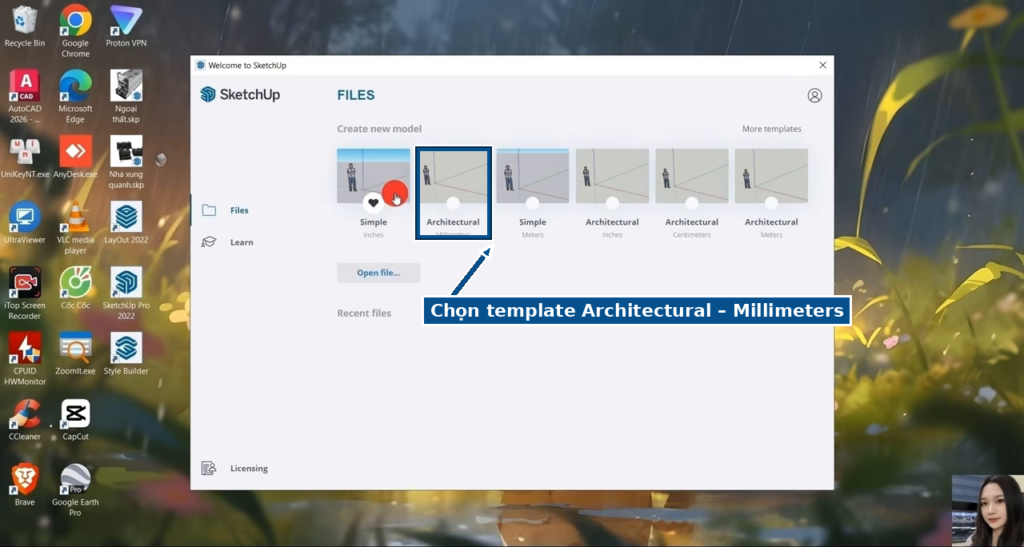
Task: Open ZoomIt.exe desktop icon
Action: 75,353
